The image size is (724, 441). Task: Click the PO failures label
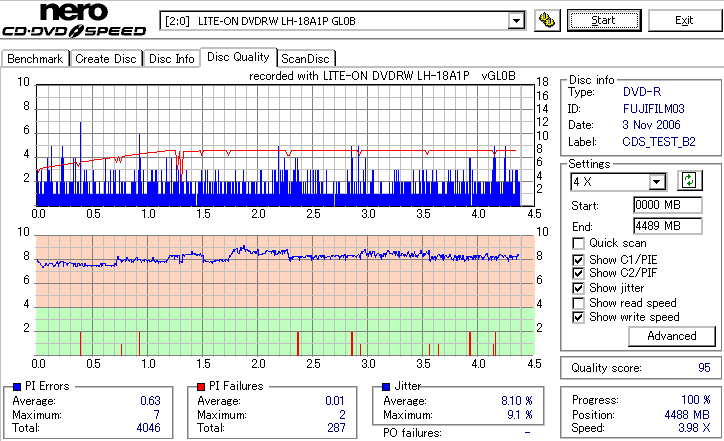coord(412,433)
